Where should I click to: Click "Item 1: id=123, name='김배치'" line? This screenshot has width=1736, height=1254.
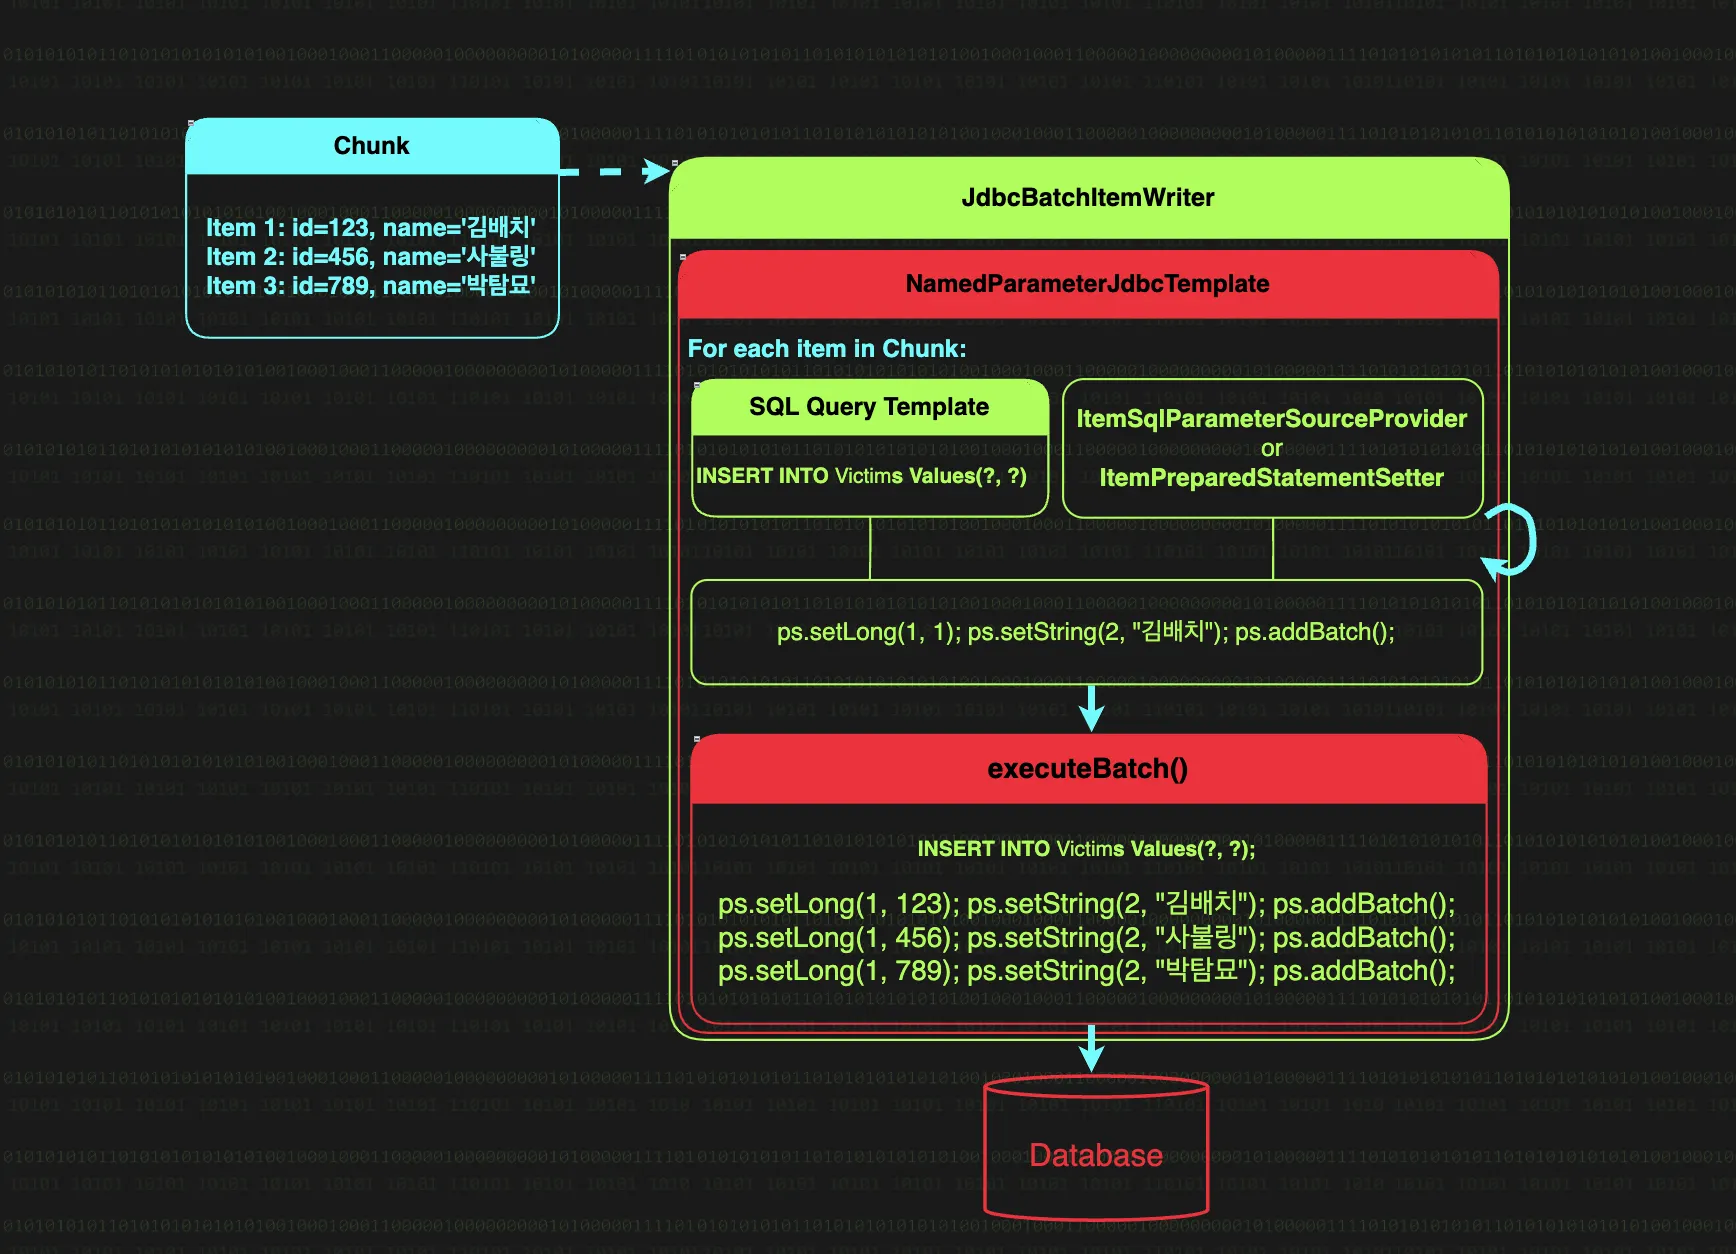pyautogui.click(x=371, y=228)
